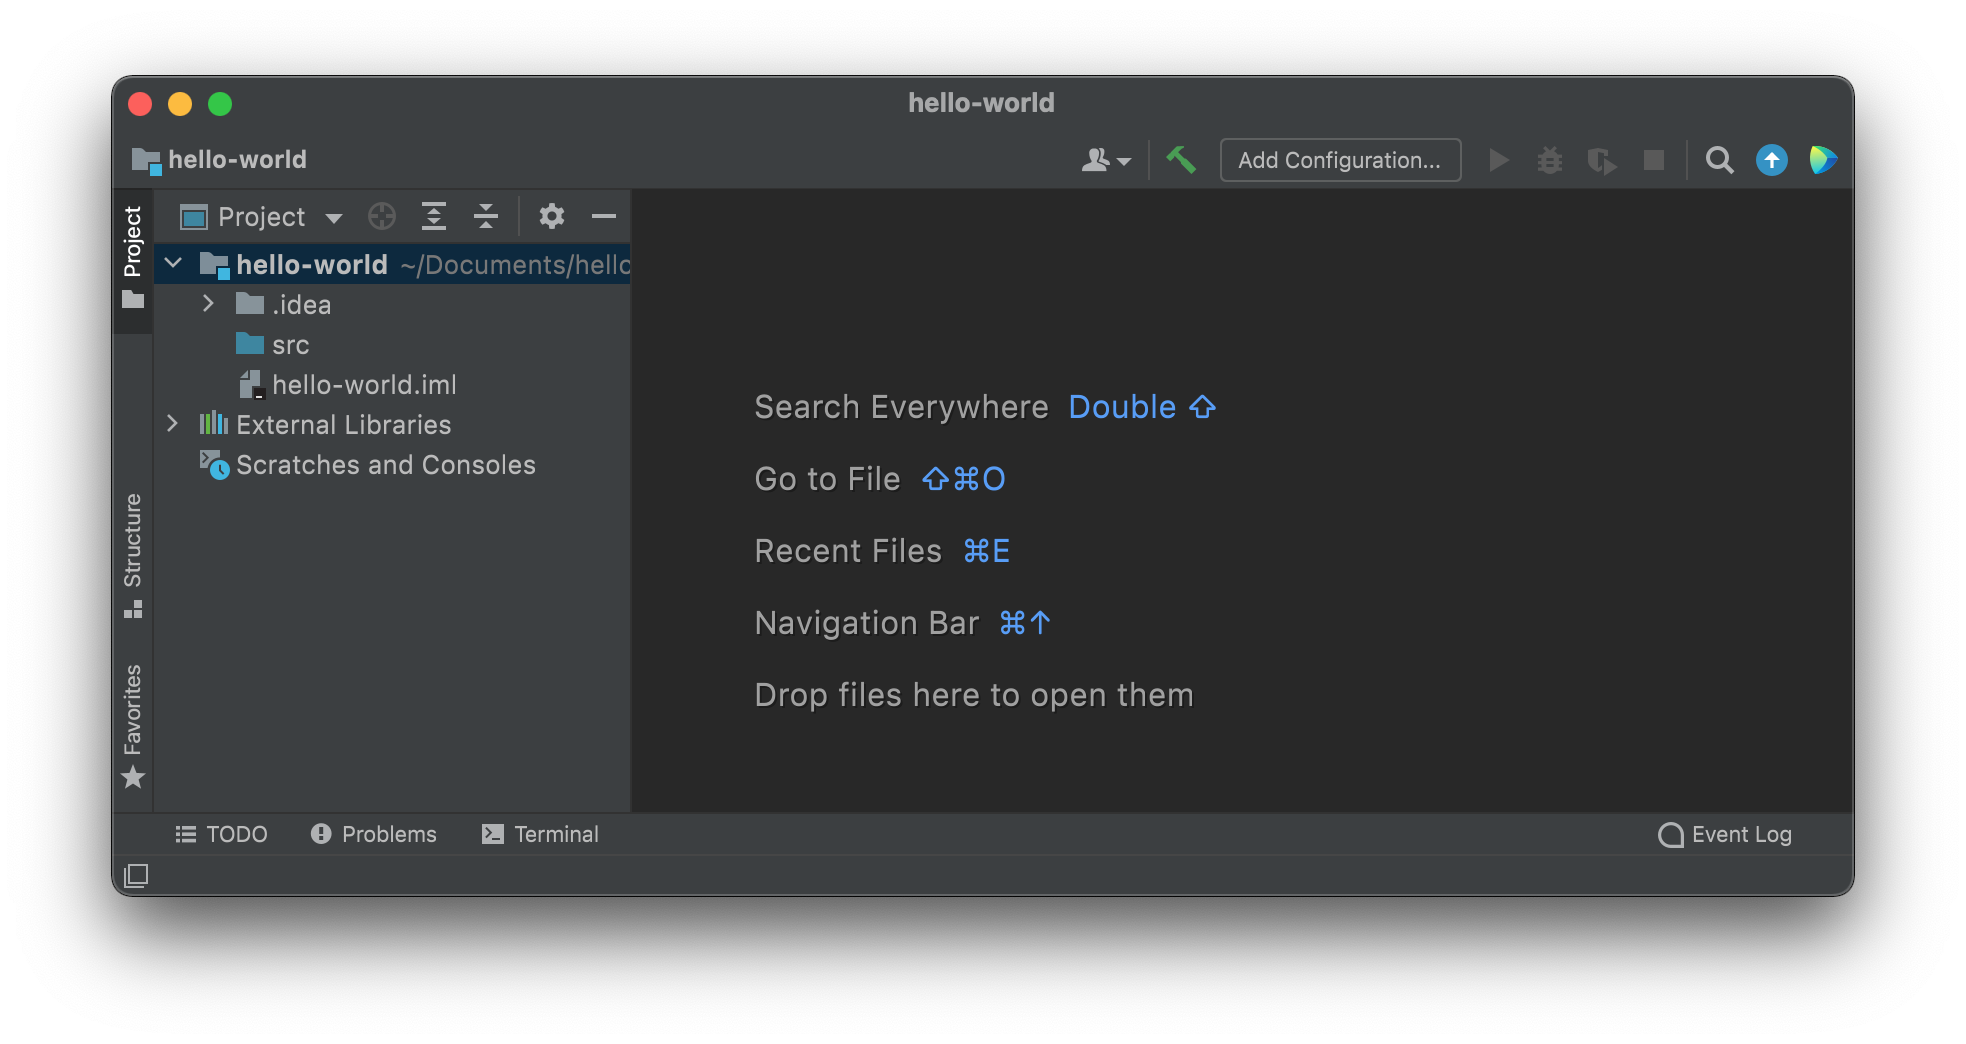Expand the .idea folder

click(208, 304)
